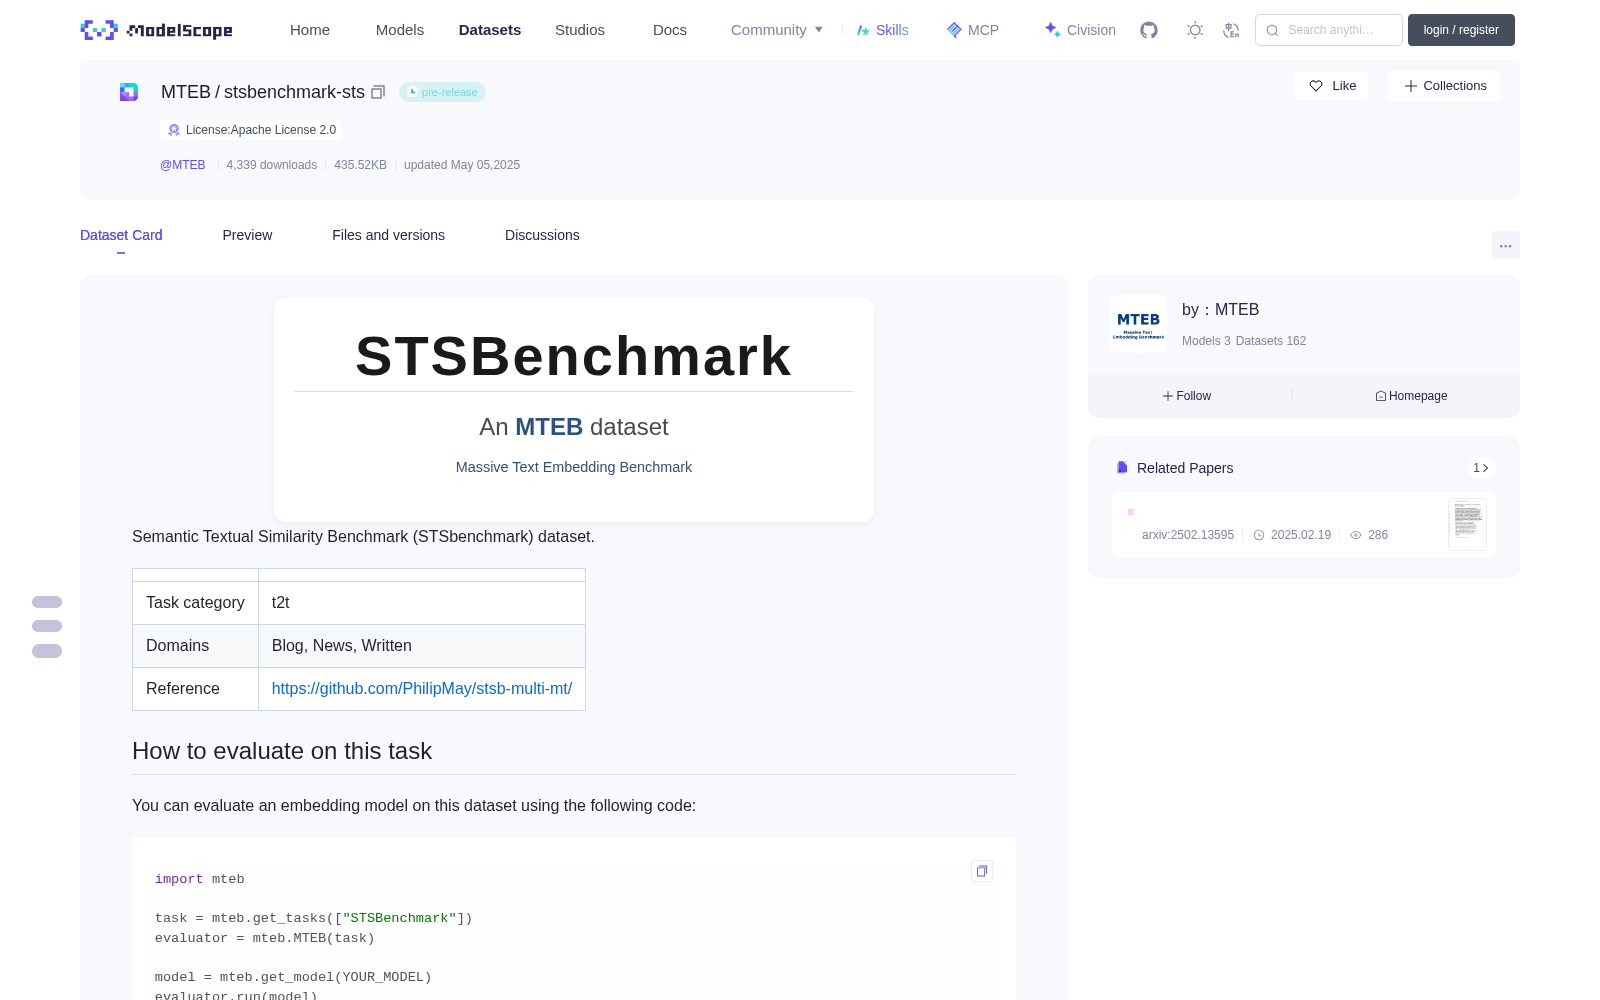Click the paper date clock icon

[x=1259, y=535]
